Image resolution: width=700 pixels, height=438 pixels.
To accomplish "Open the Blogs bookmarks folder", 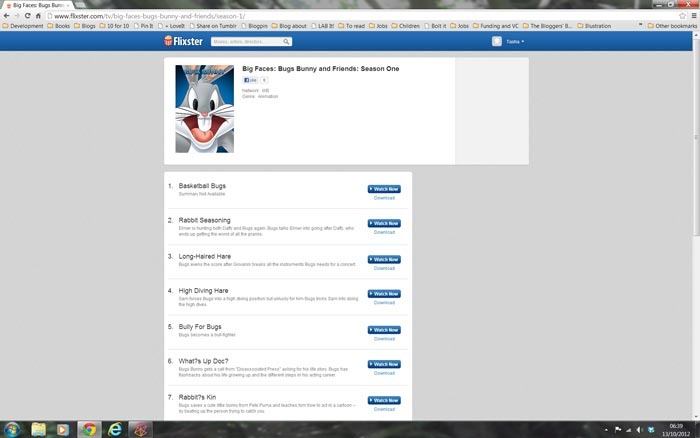I will 85,26.
